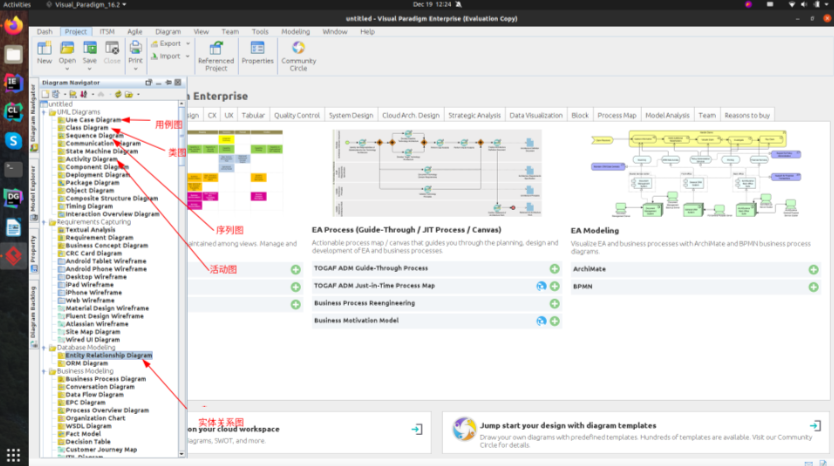Open the Diagram menu tab
Viewport: 834px width, 466px height.
pyautogui.click(x=168, y=32)
